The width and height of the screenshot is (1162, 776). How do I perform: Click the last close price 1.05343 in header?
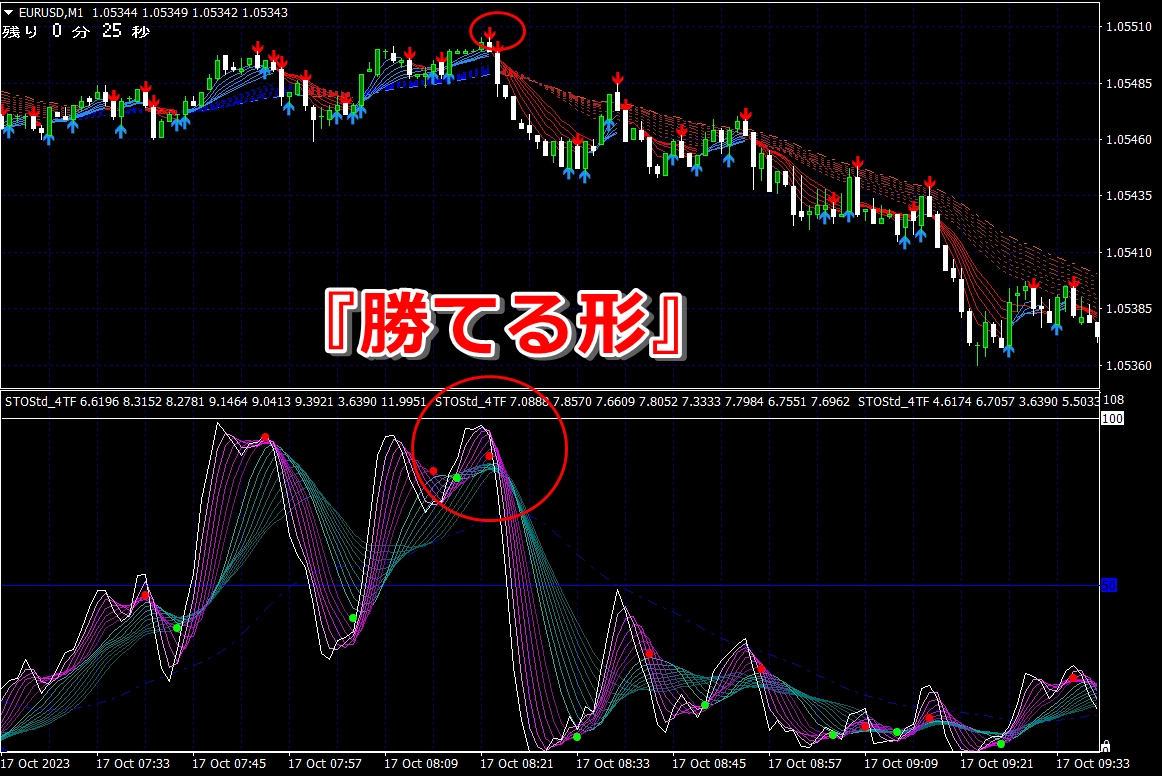[265, 13]
